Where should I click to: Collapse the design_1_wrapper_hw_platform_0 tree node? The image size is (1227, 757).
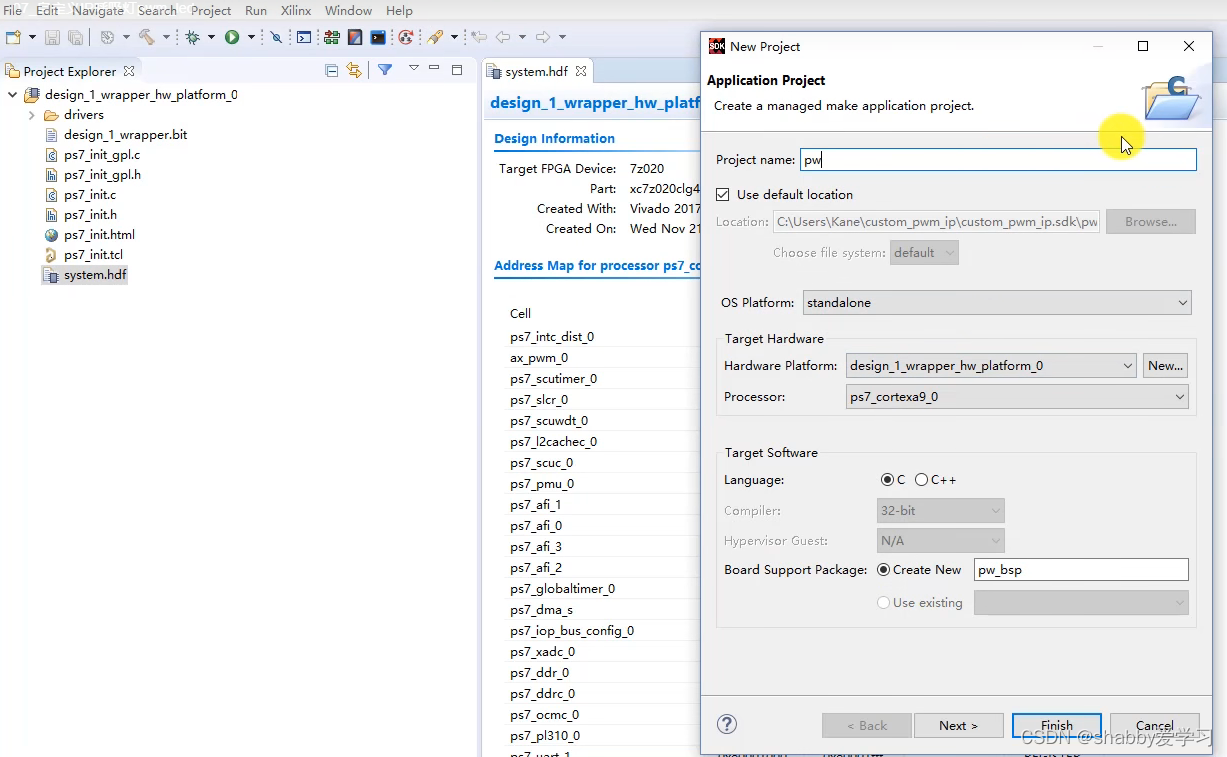tap(12, 95)
